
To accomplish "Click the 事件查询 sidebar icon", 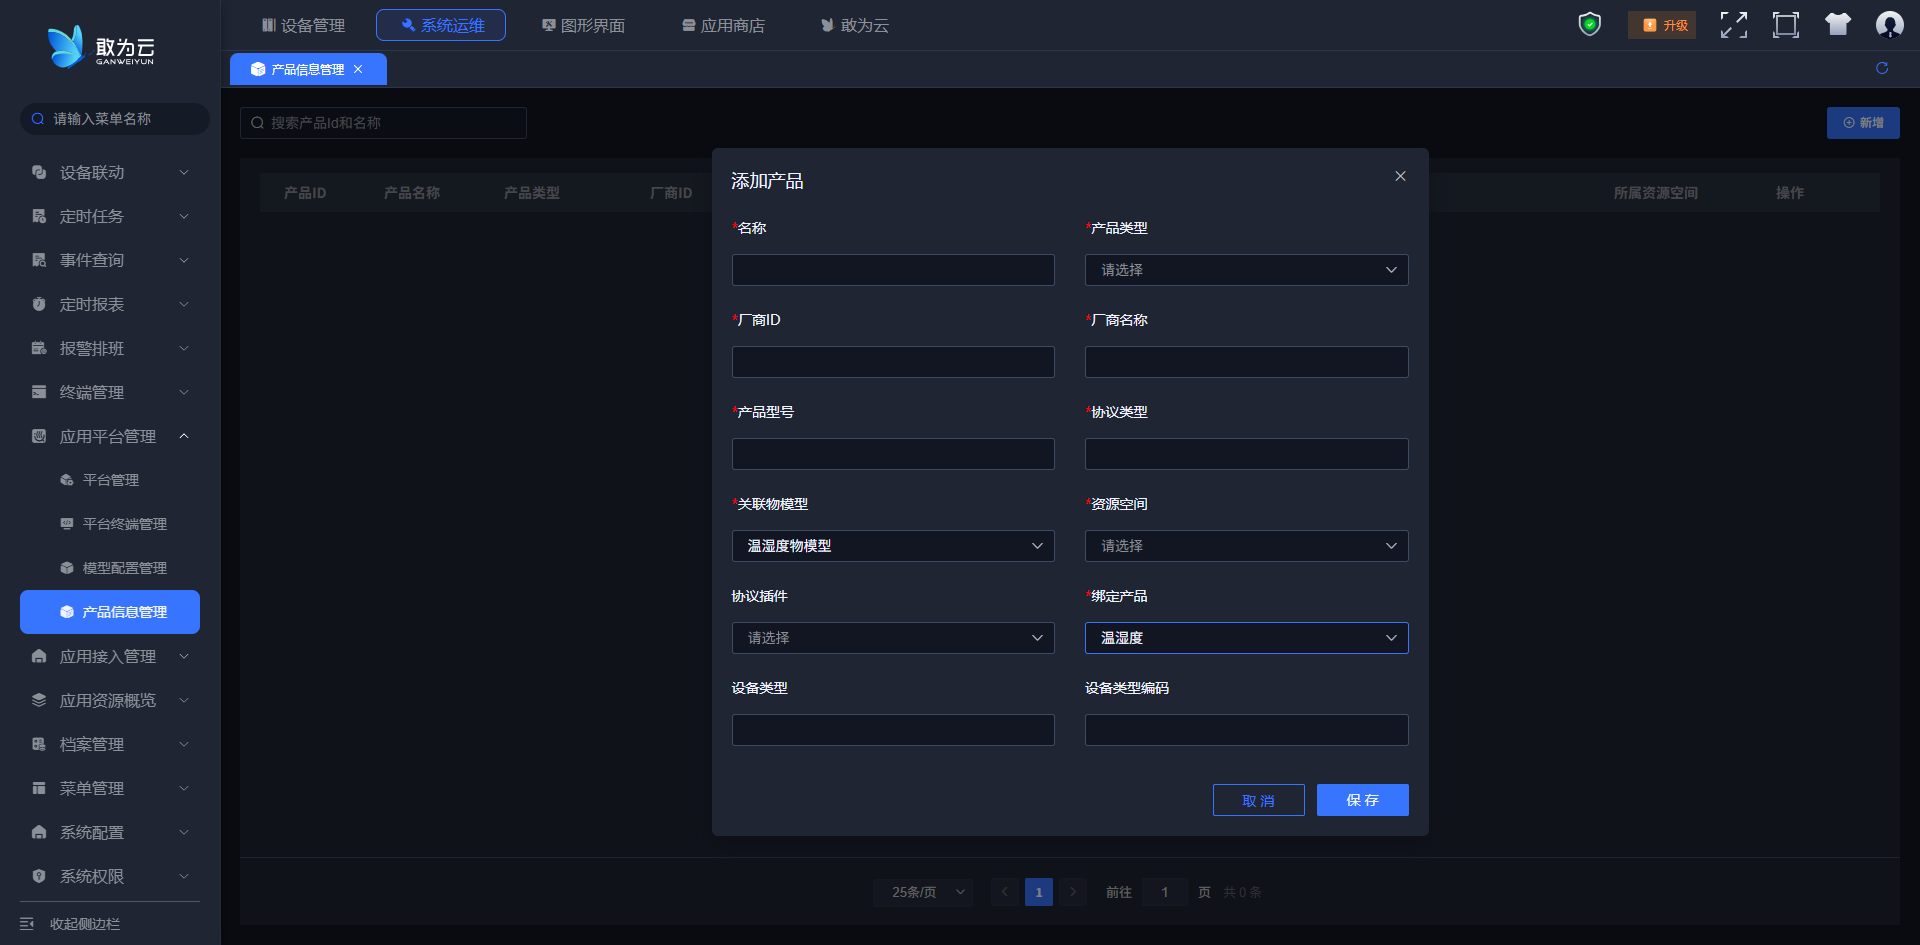I will (39, 260).
